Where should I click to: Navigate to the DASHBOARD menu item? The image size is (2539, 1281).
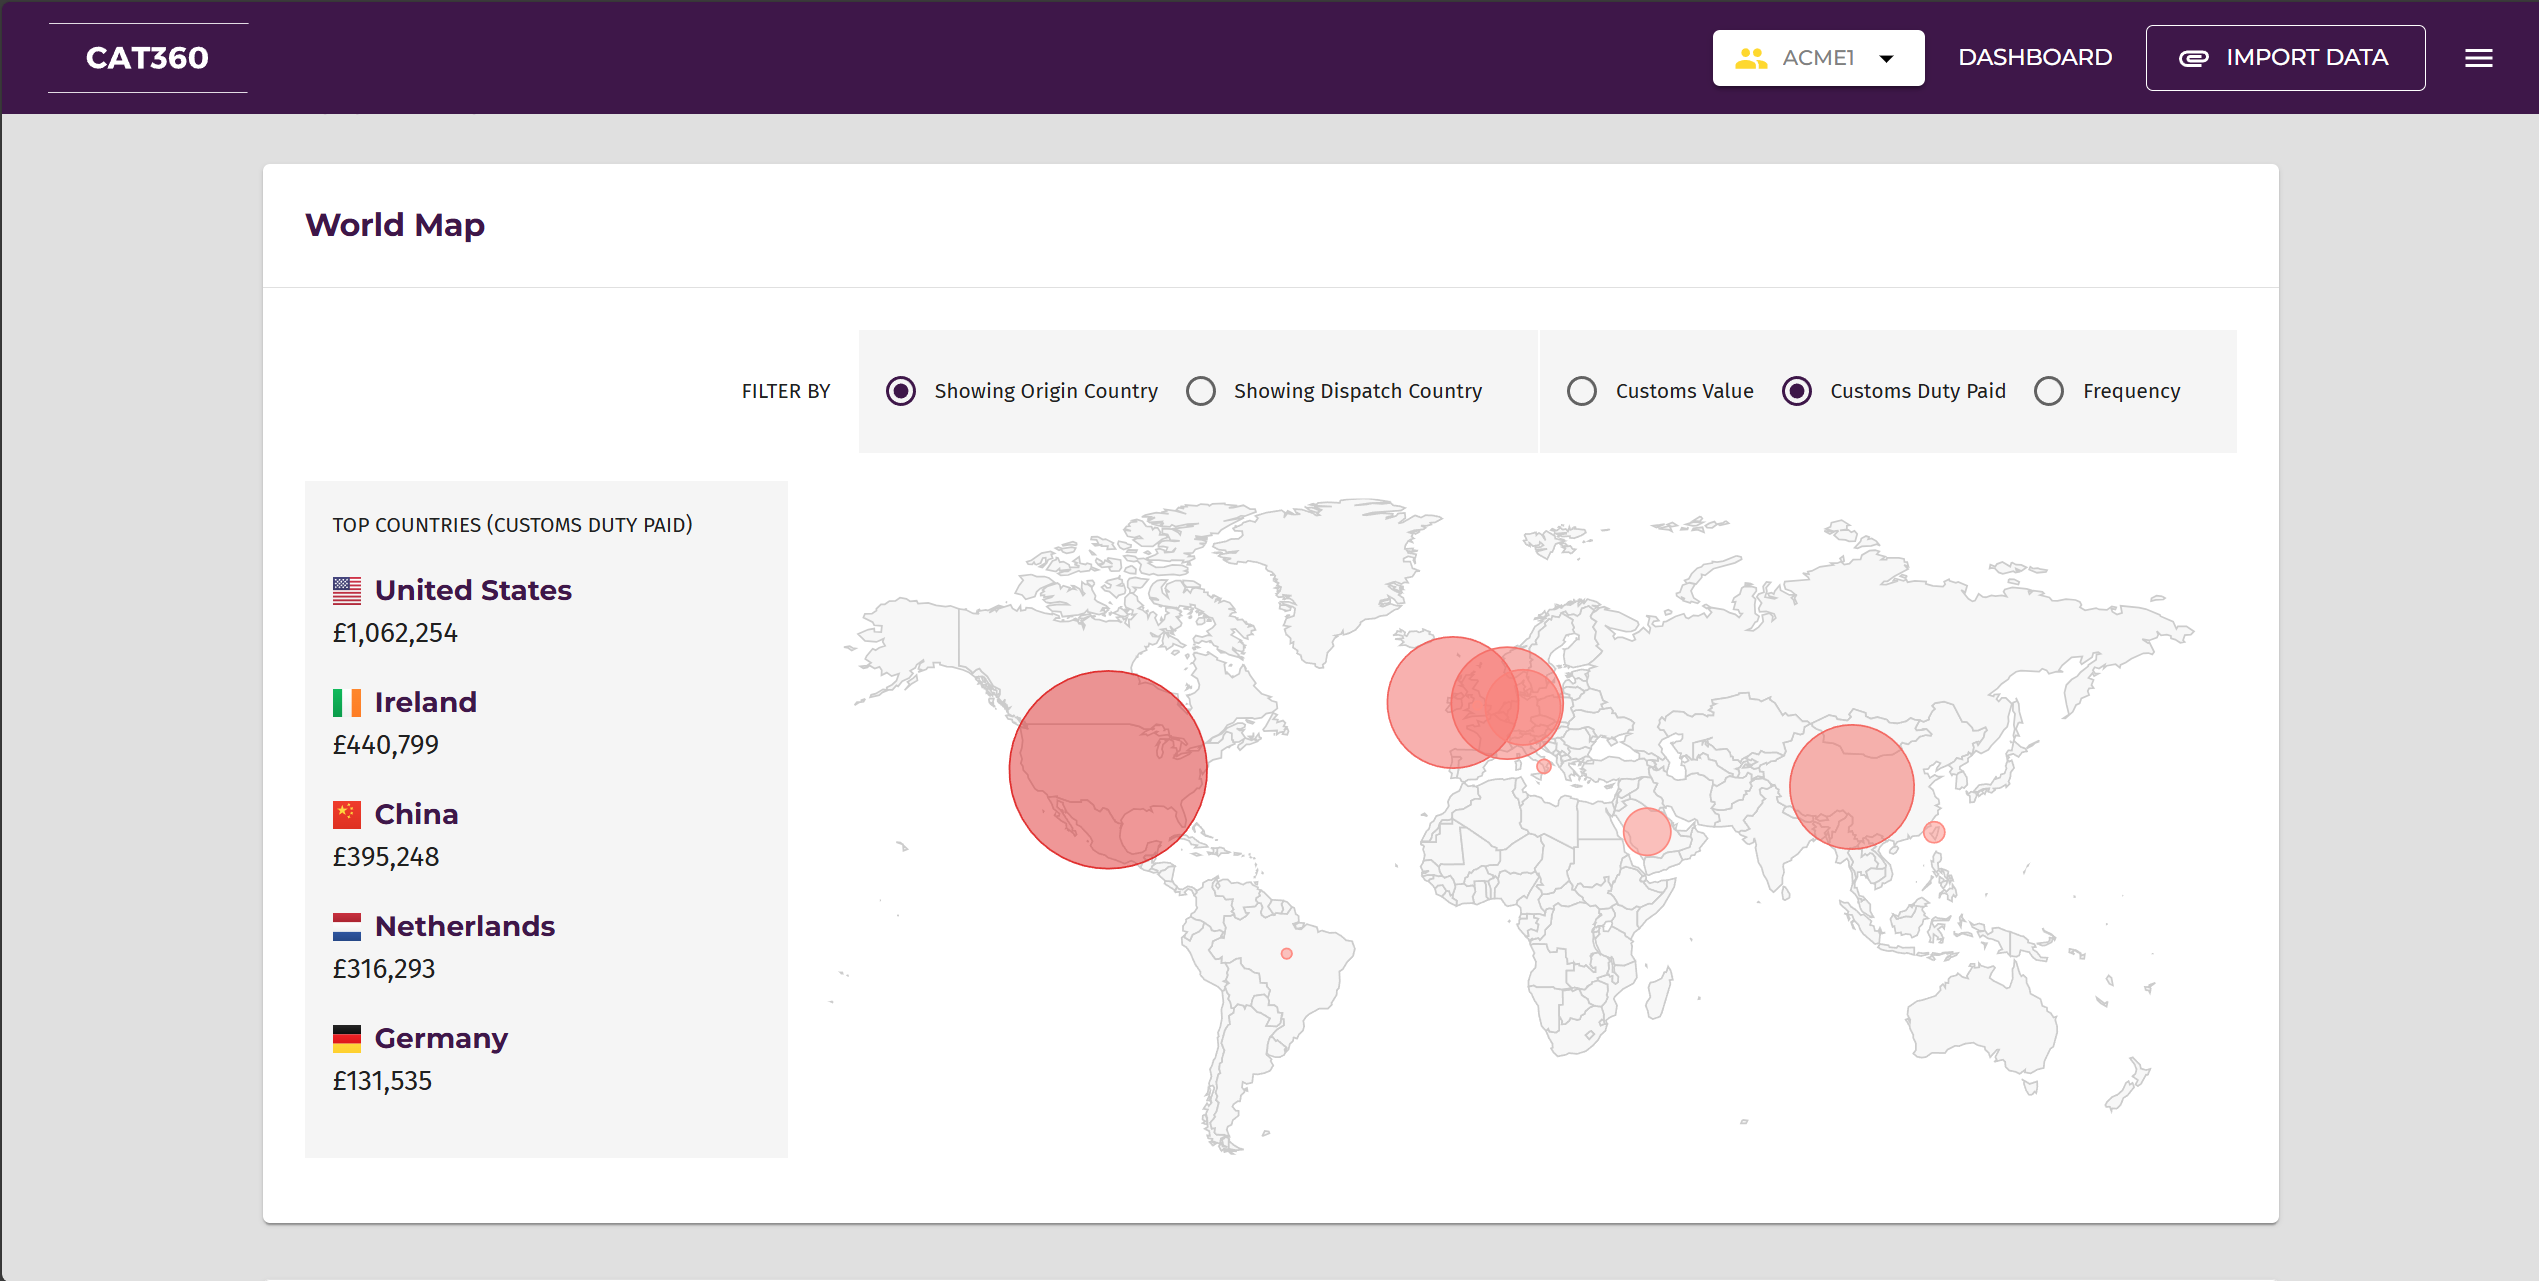[x=2033, y=57]
